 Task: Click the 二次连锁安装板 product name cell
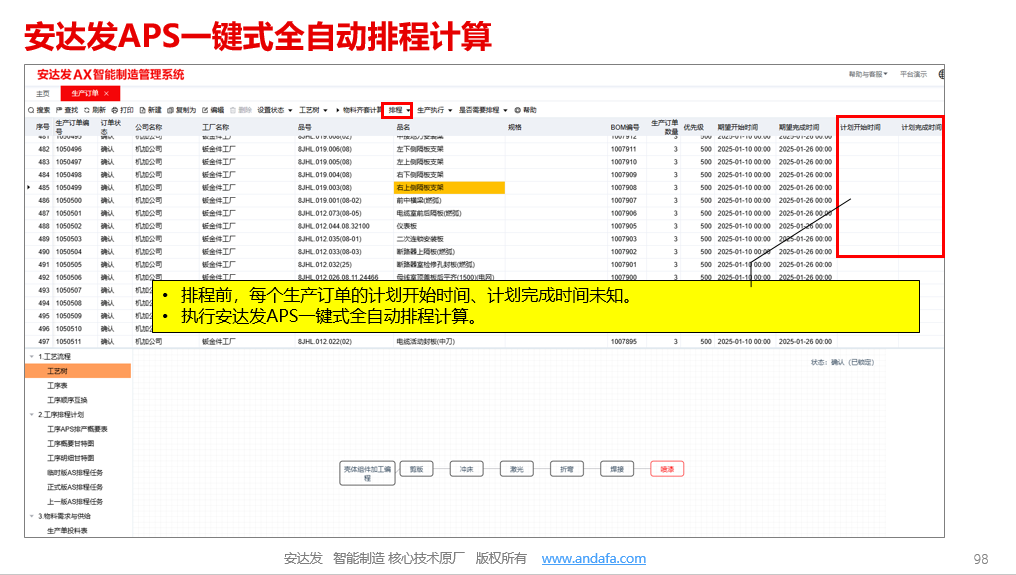coord(420,239)
